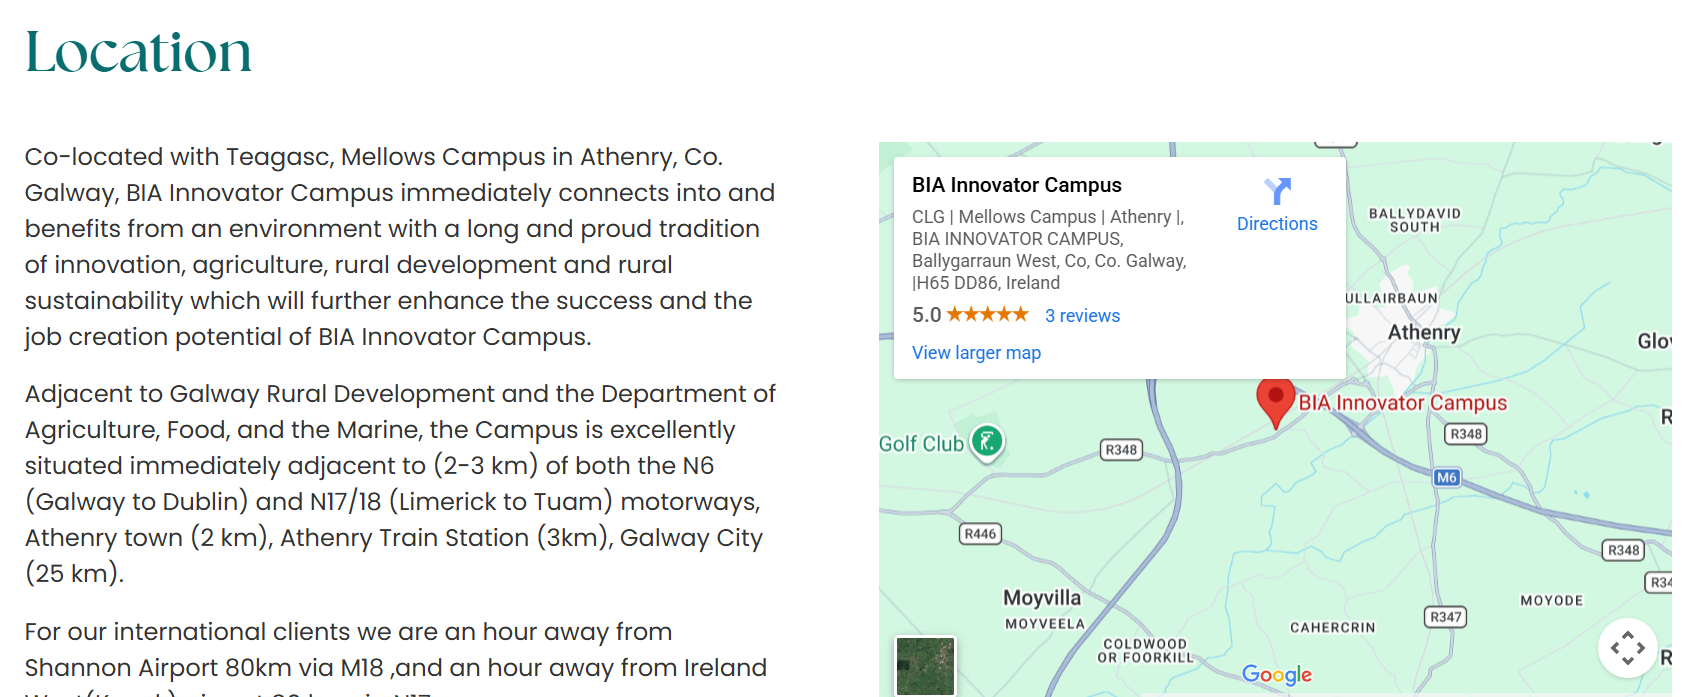The width and height of the screenshot is (1705, 697).
Task: Click the CAHERCRIN map label
Action: click(1332, 628)
